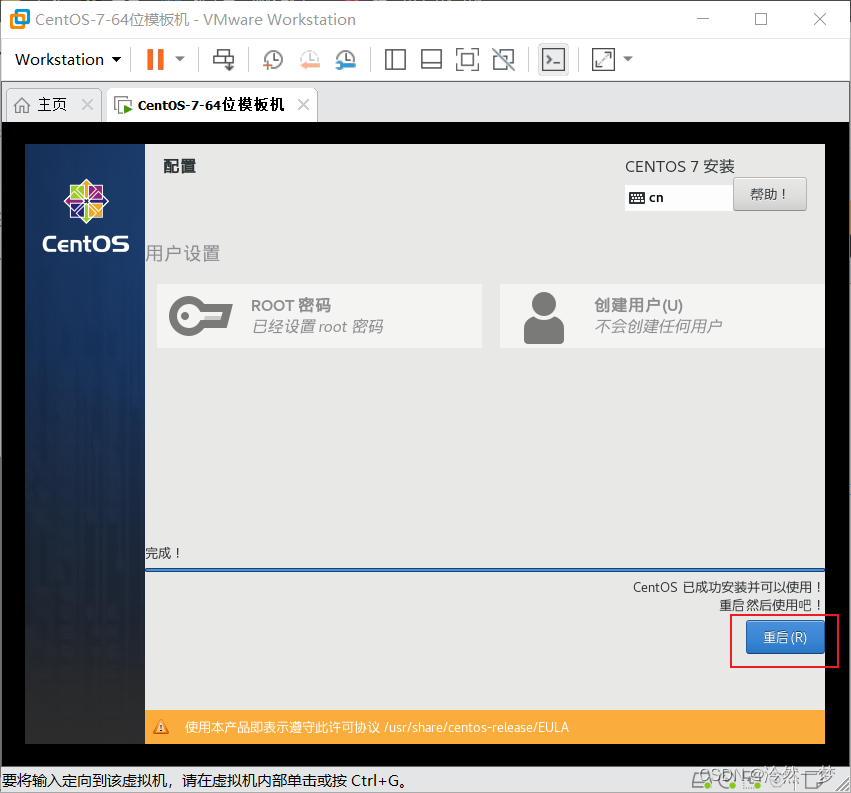Maximize the VMware Workstation window
This screenshot has height=793, width=851.
[761, 19]
